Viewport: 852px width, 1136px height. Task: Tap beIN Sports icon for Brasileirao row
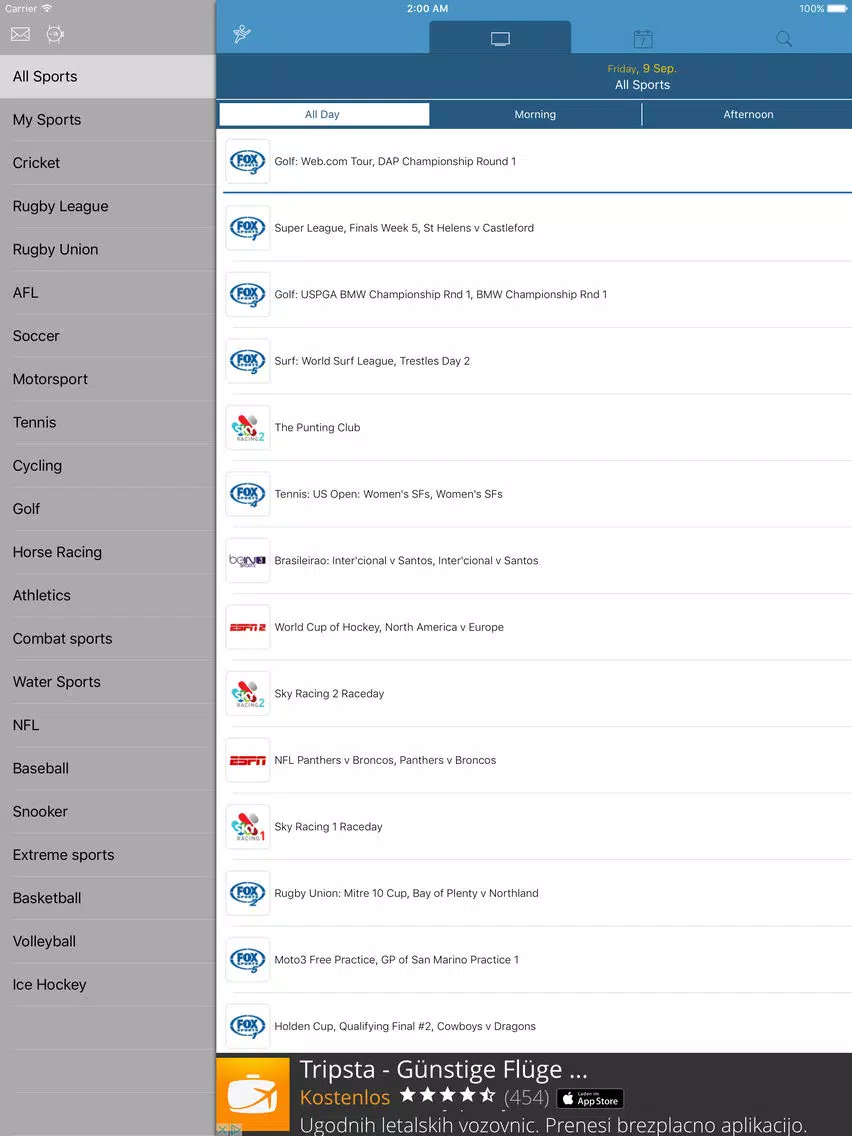(248, 561)
